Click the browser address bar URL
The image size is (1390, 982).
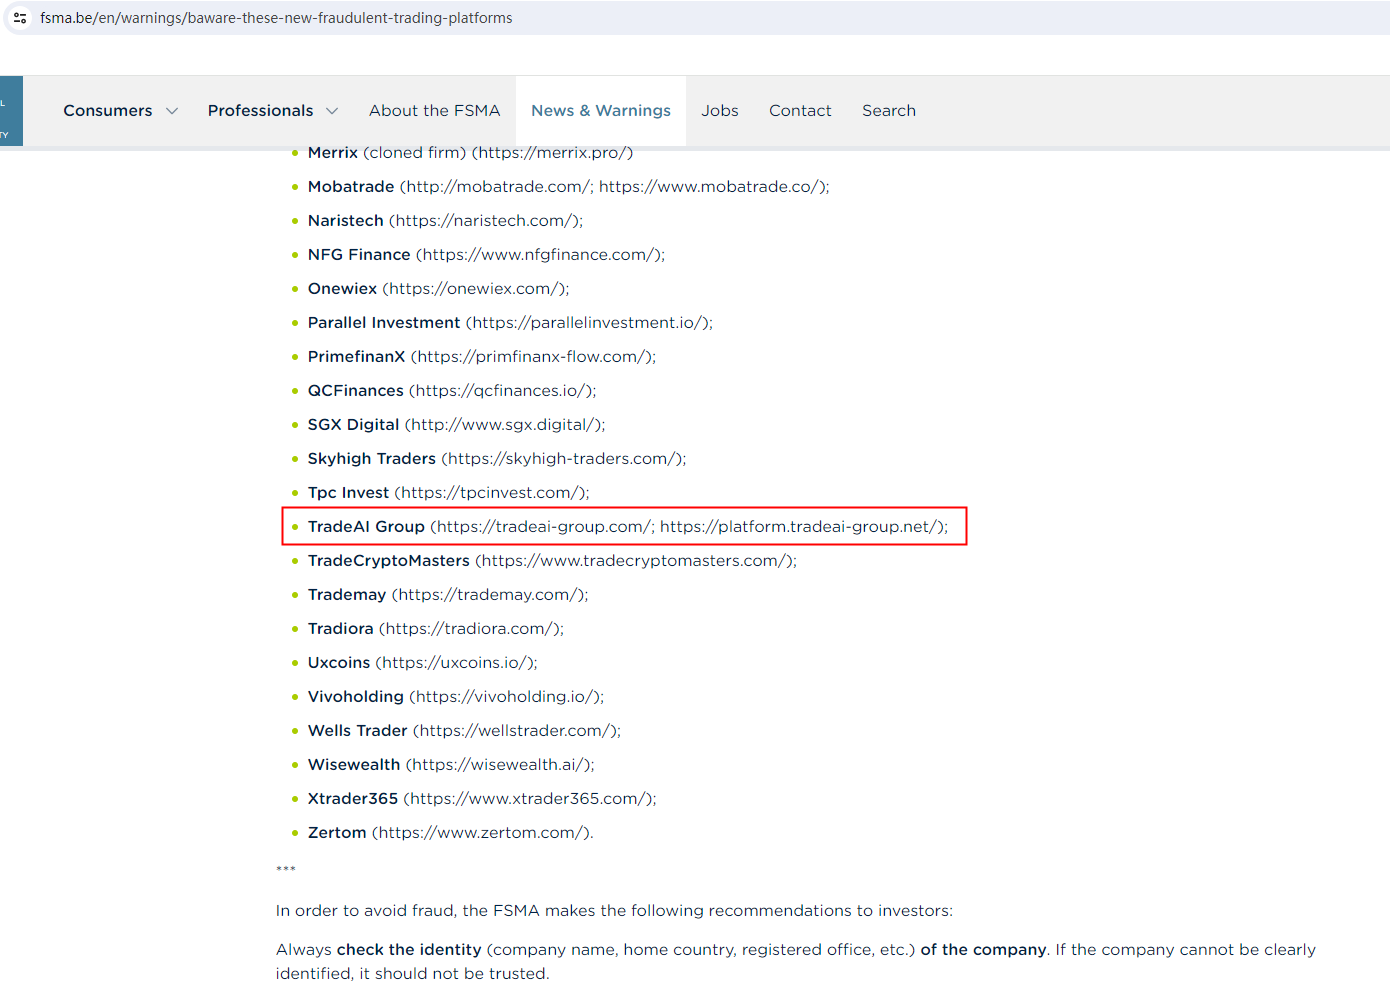[276, 18]
